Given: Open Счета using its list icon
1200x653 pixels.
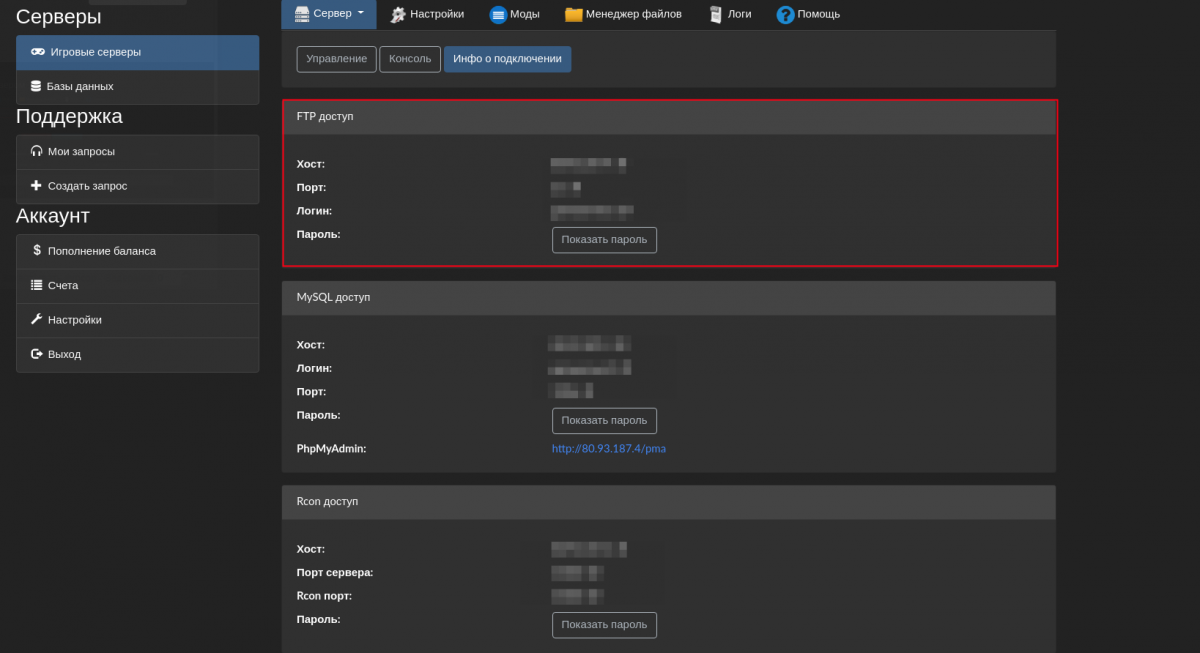Looking at the screenshot, I should (x=37, y=285).
